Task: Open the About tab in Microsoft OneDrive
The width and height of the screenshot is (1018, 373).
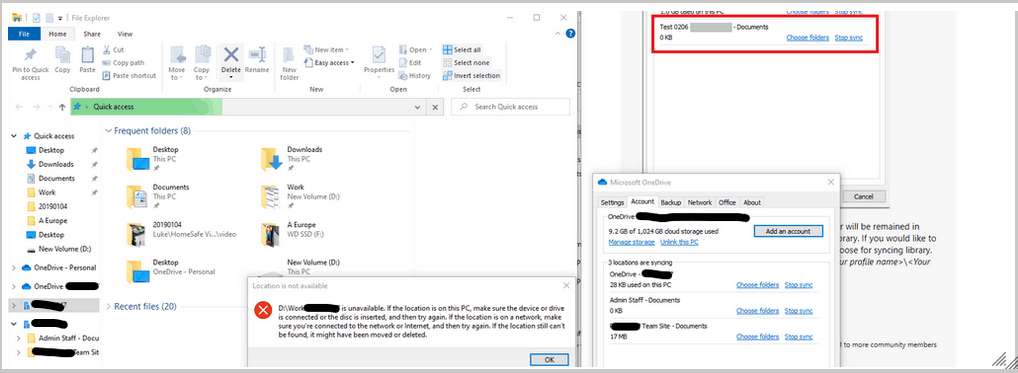Action: click(752, 202)
